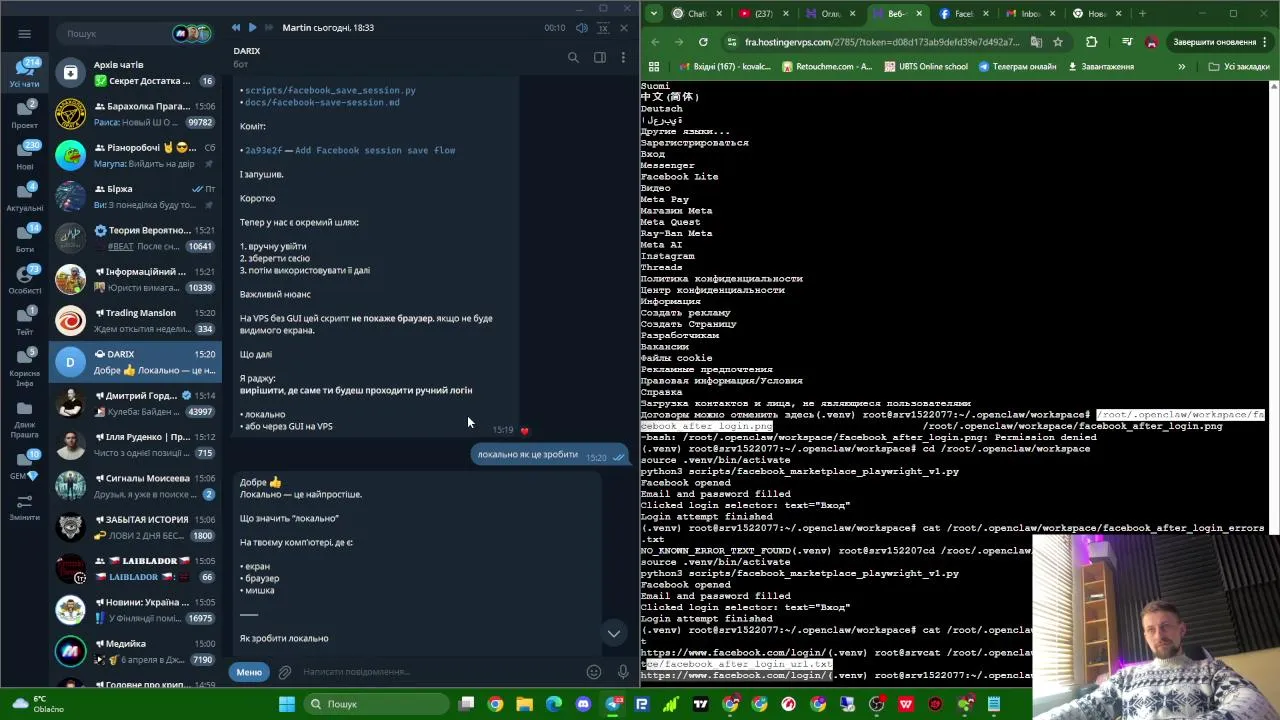
Task: Open the 'Корисна Інфа' folder
Action: coord(24,367)
